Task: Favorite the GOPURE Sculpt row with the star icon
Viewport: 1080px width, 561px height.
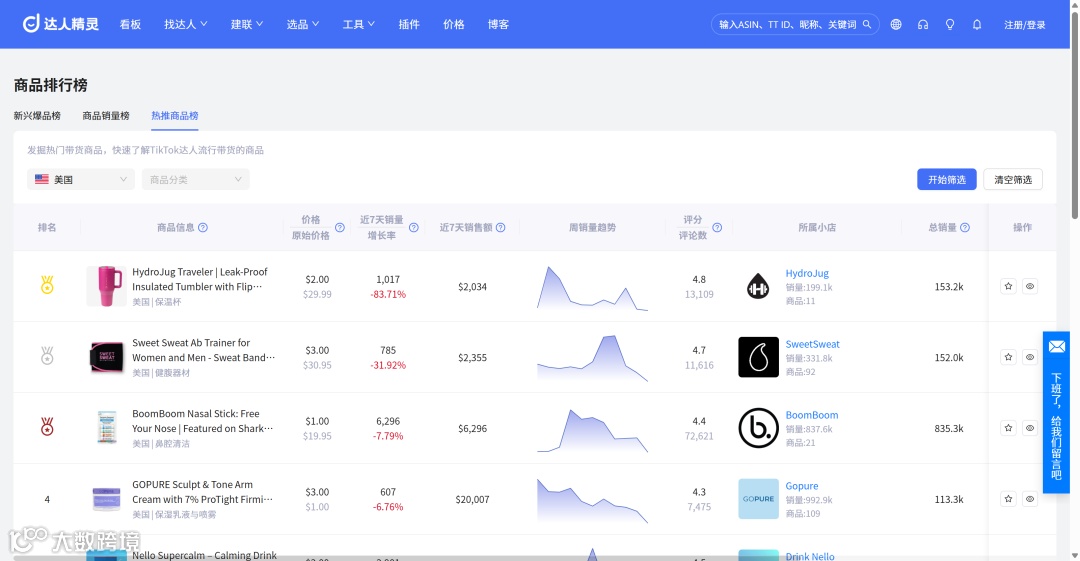Action: (1008, 499)
